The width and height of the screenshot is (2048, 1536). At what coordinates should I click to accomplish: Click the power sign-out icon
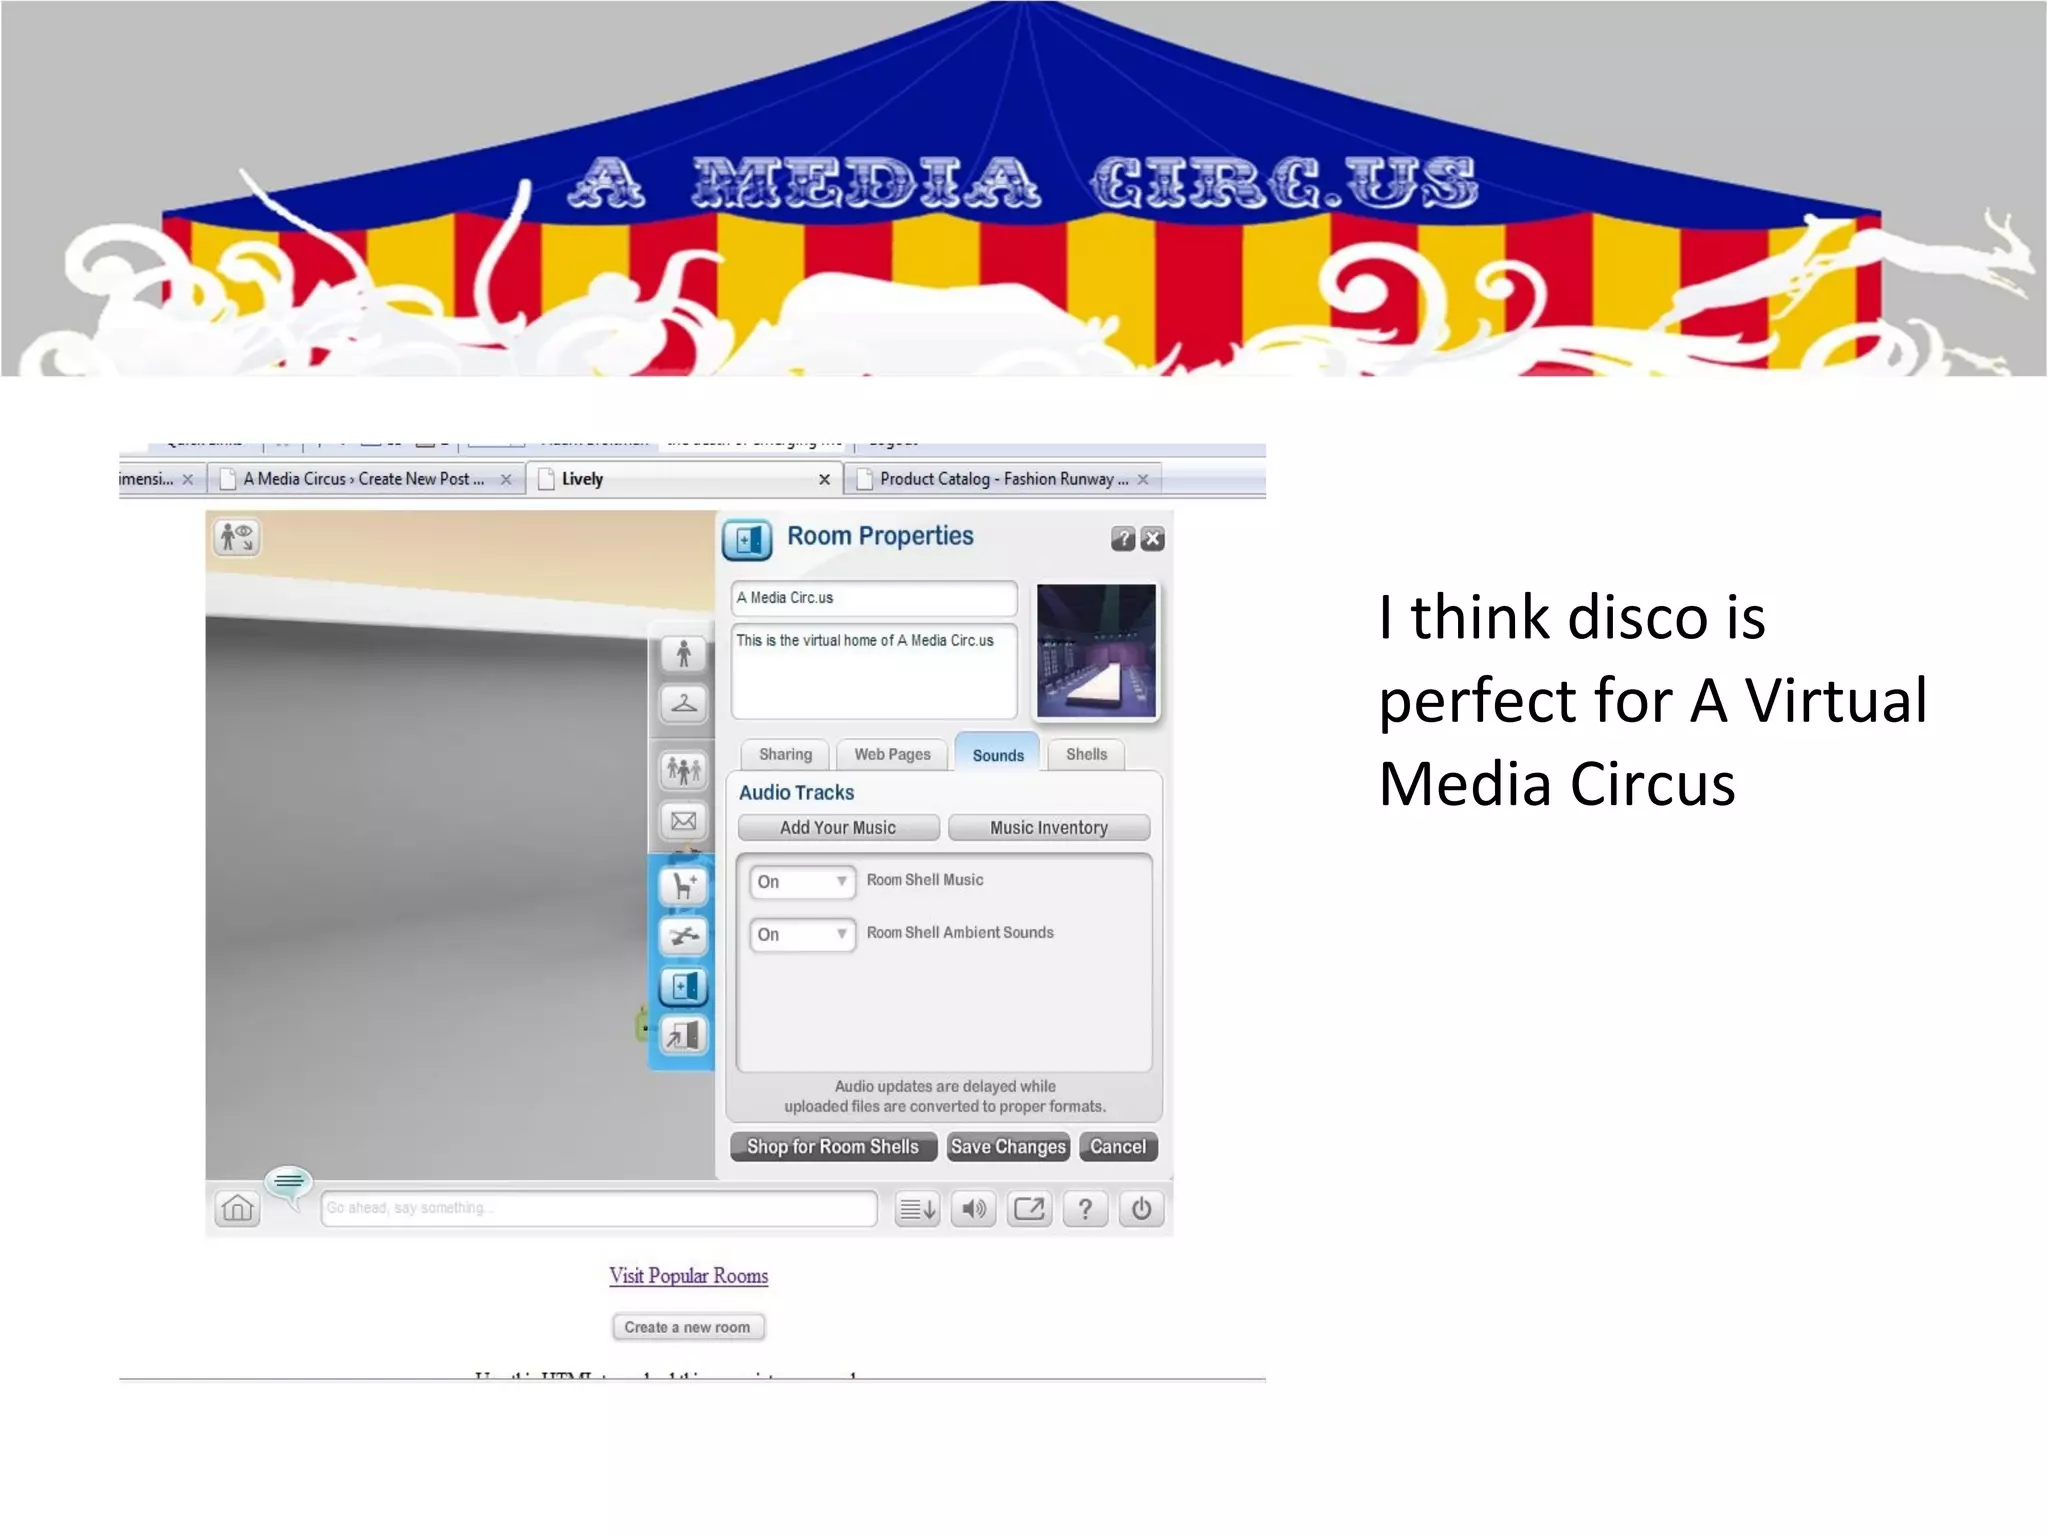[x=1141, y=1209]
